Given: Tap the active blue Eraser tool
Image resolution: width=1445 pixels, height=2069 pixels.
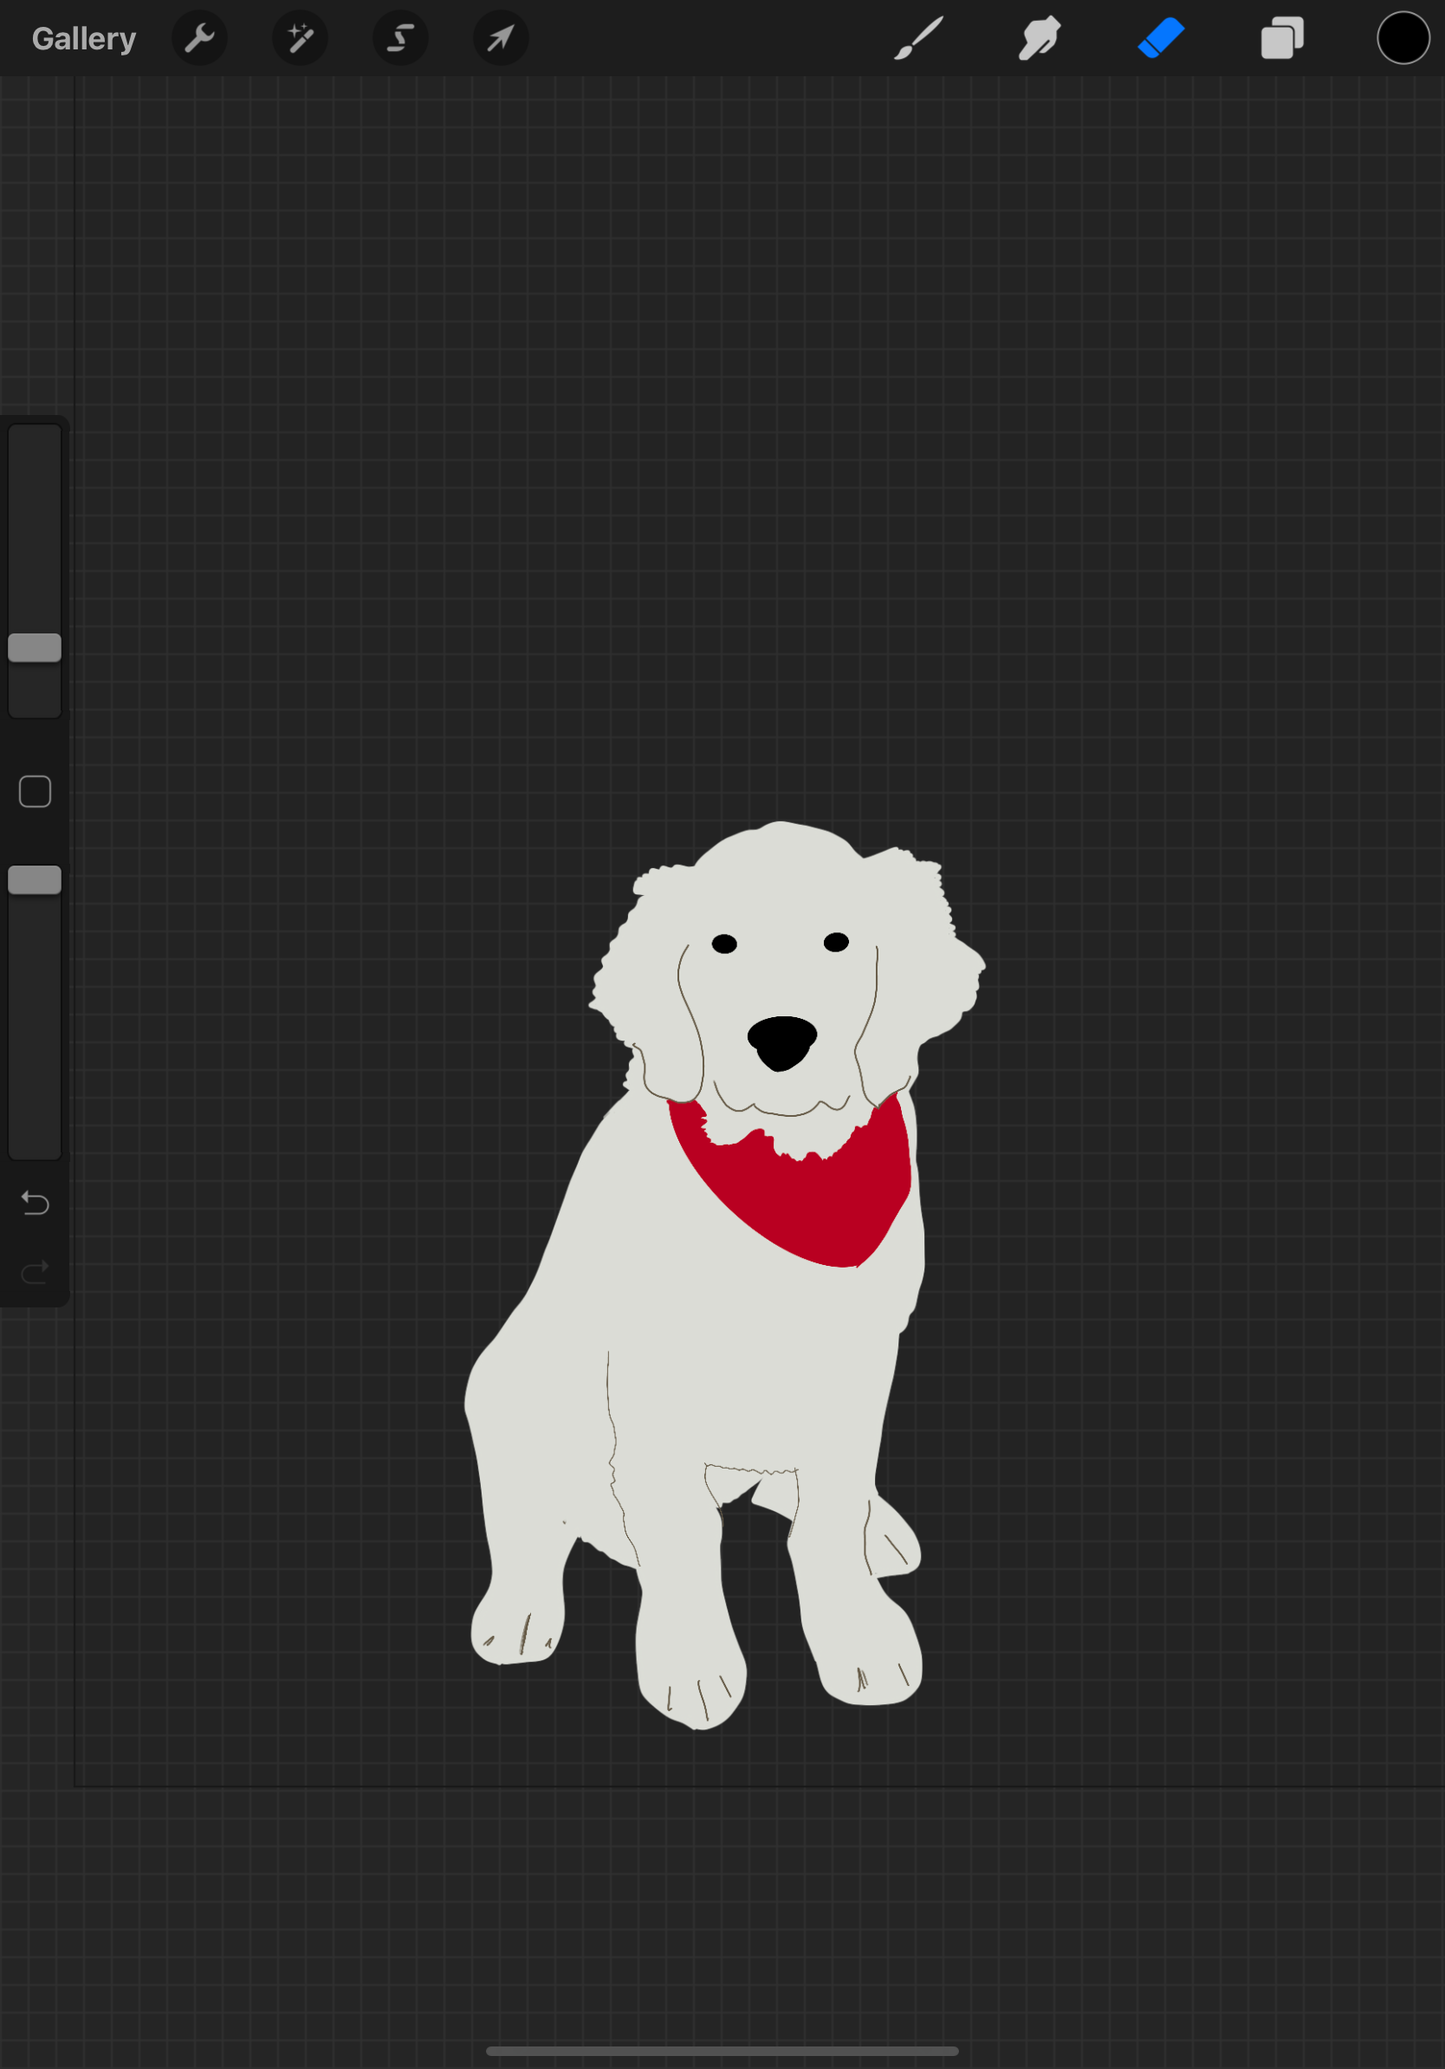Looking at the screenshot, I should [1161, 39].
